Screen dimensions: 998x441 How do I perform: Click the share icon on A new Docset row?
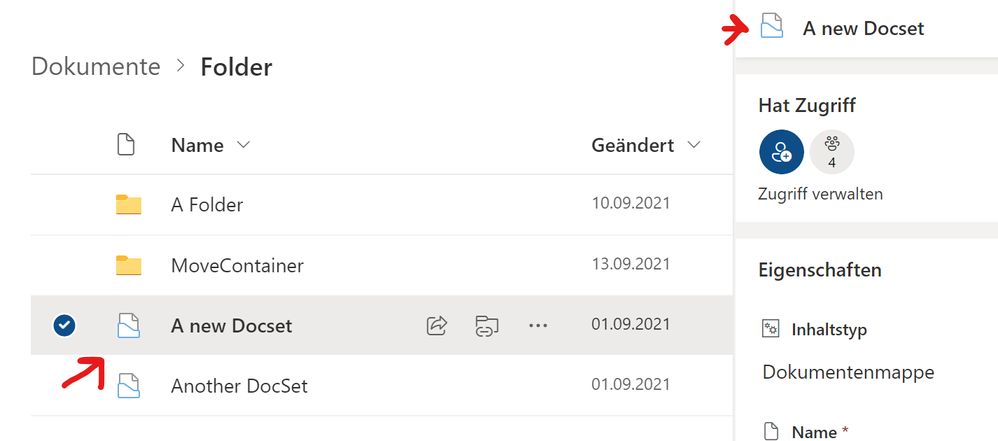click(x=436, y=325)
